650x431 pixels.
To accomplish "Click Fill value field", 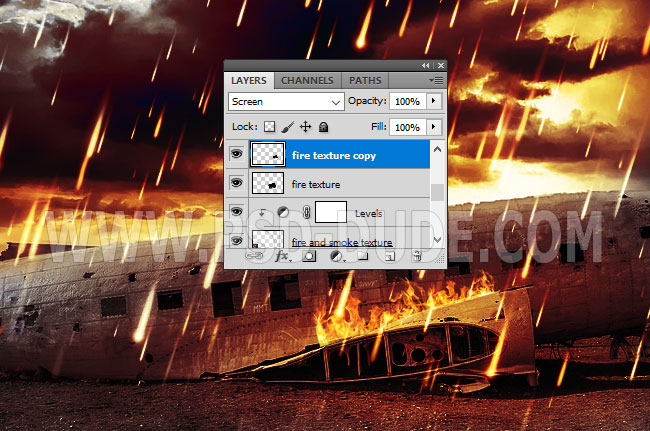I will [x=407, y=127].
